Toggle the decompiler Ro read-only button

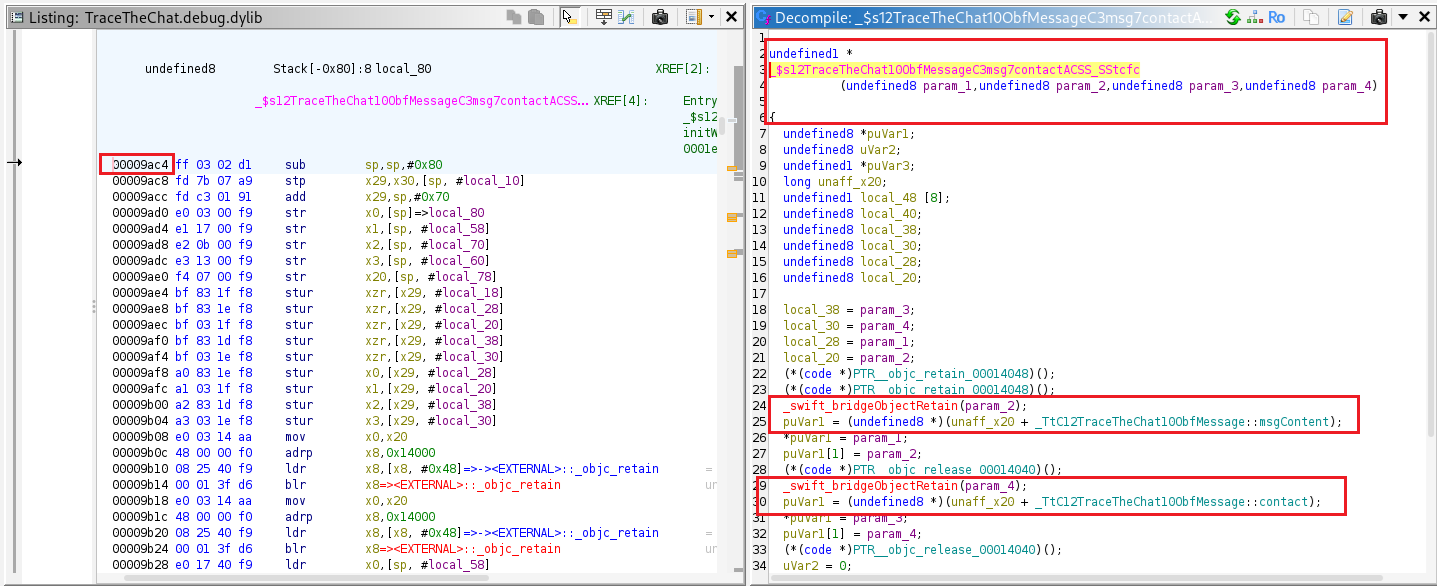click(x=1276, y=17)
